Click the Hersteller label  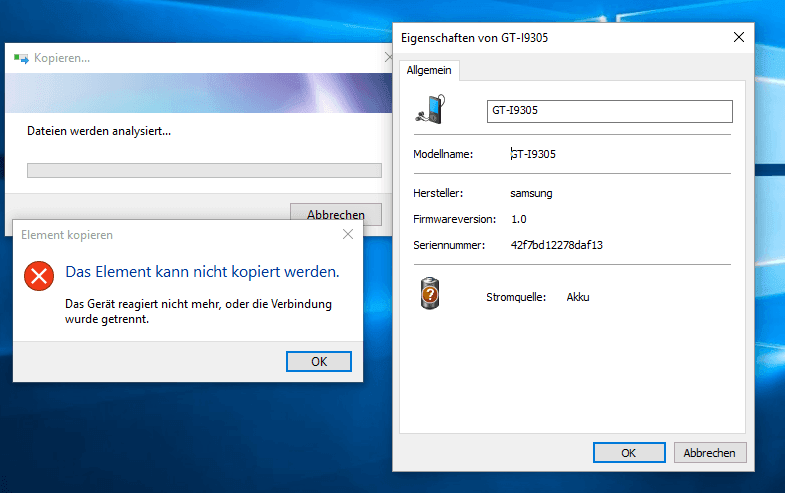(x=438, y=193)
